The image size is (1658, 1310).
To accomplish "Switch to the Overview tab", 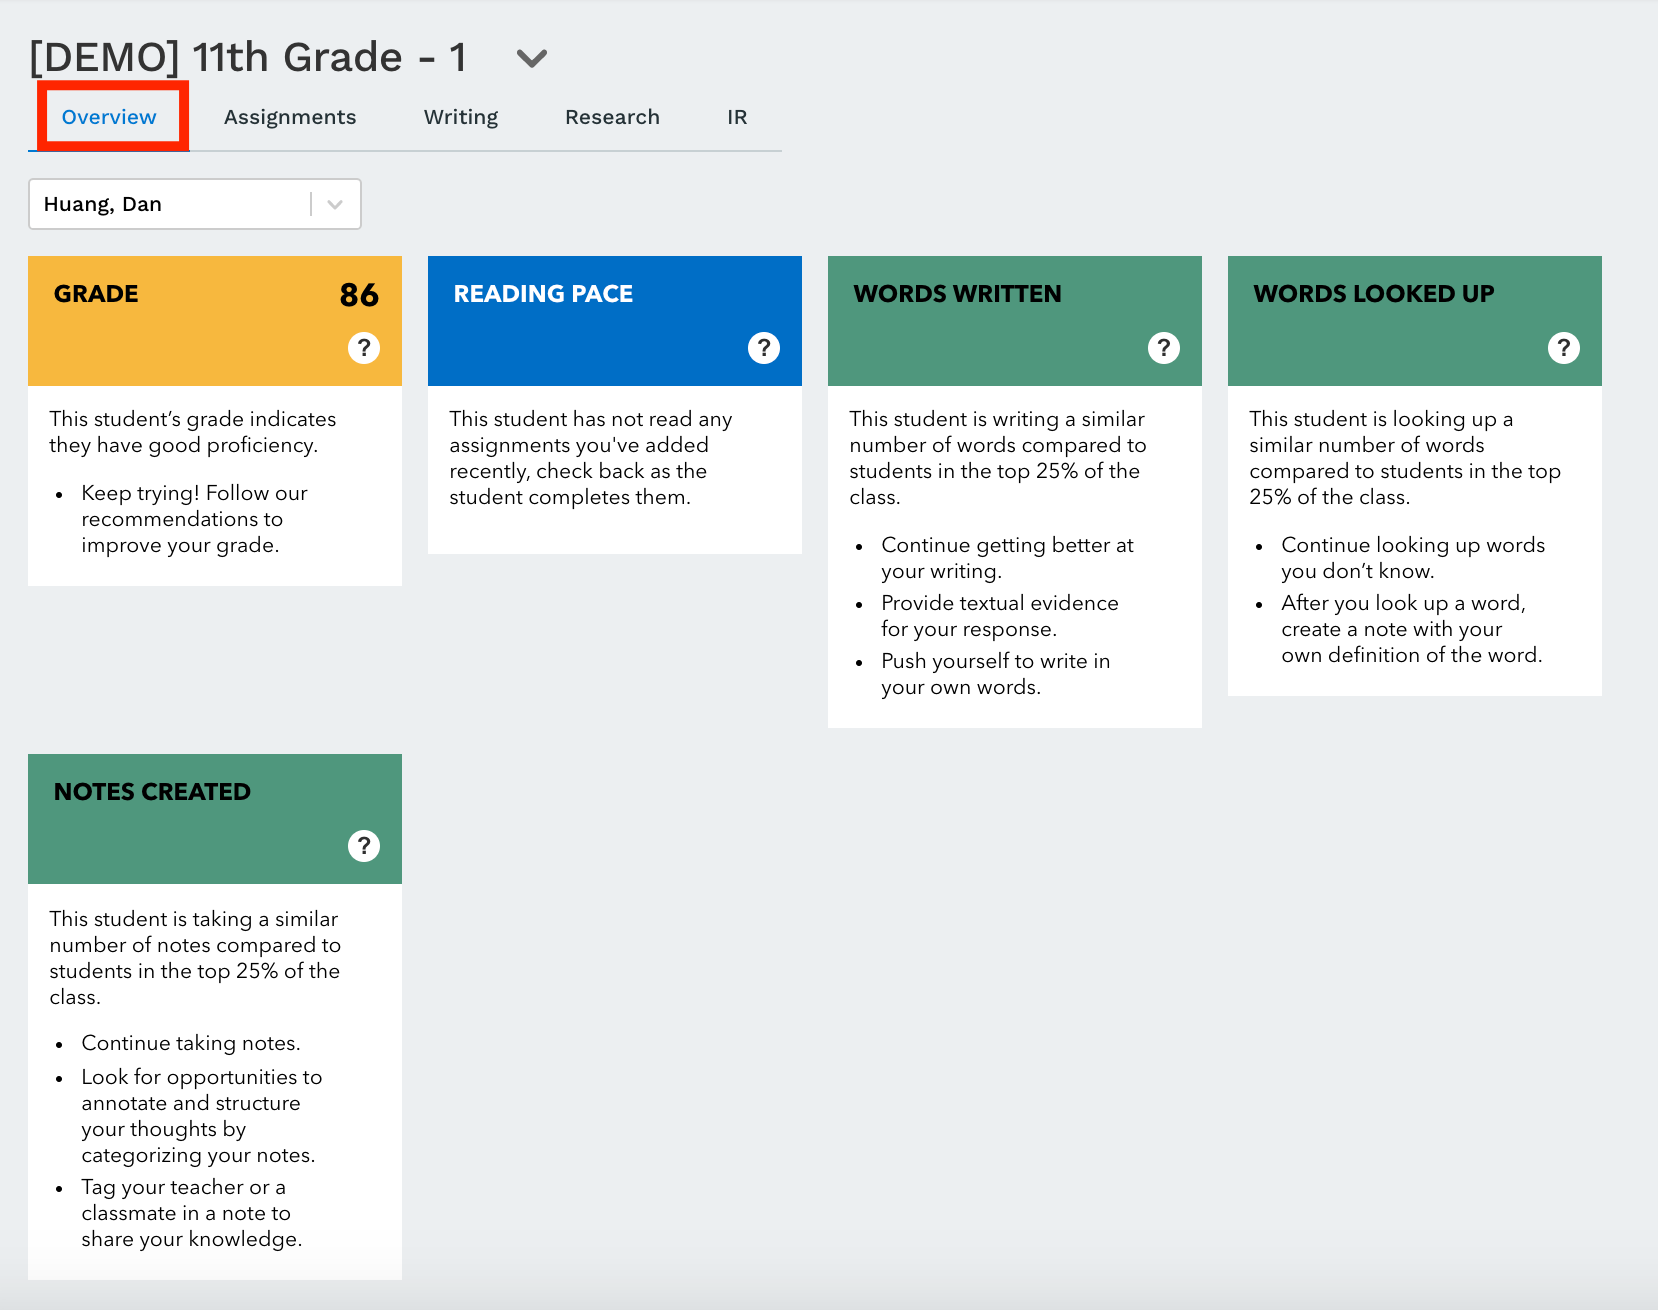I will pyautogui.click(x=109, y=117).
